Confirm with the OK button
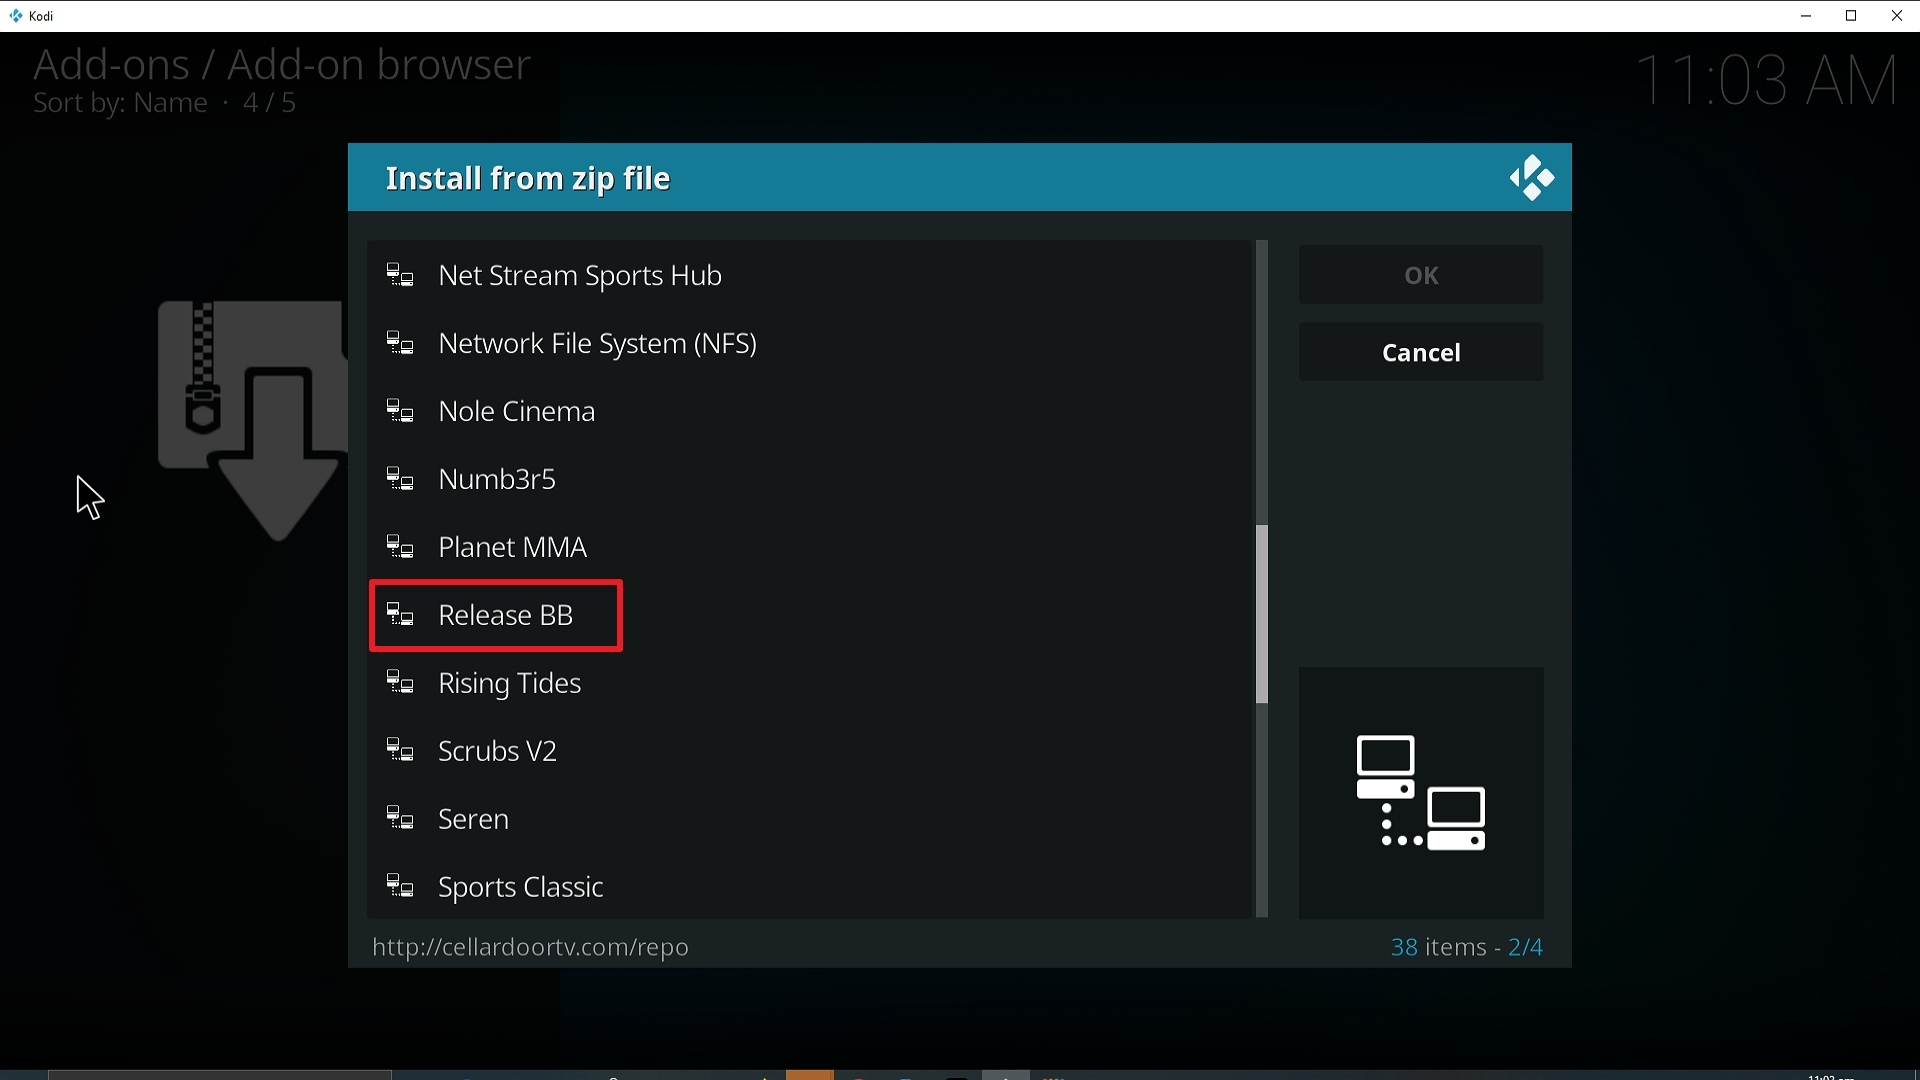The image size is (1920, 1080). tap(1421, 275)
